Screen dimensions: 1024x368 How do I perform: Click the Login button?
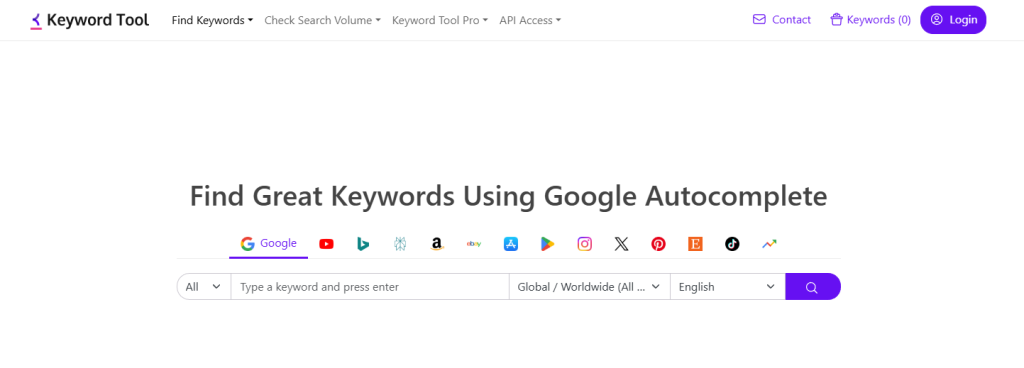point(953,20)
